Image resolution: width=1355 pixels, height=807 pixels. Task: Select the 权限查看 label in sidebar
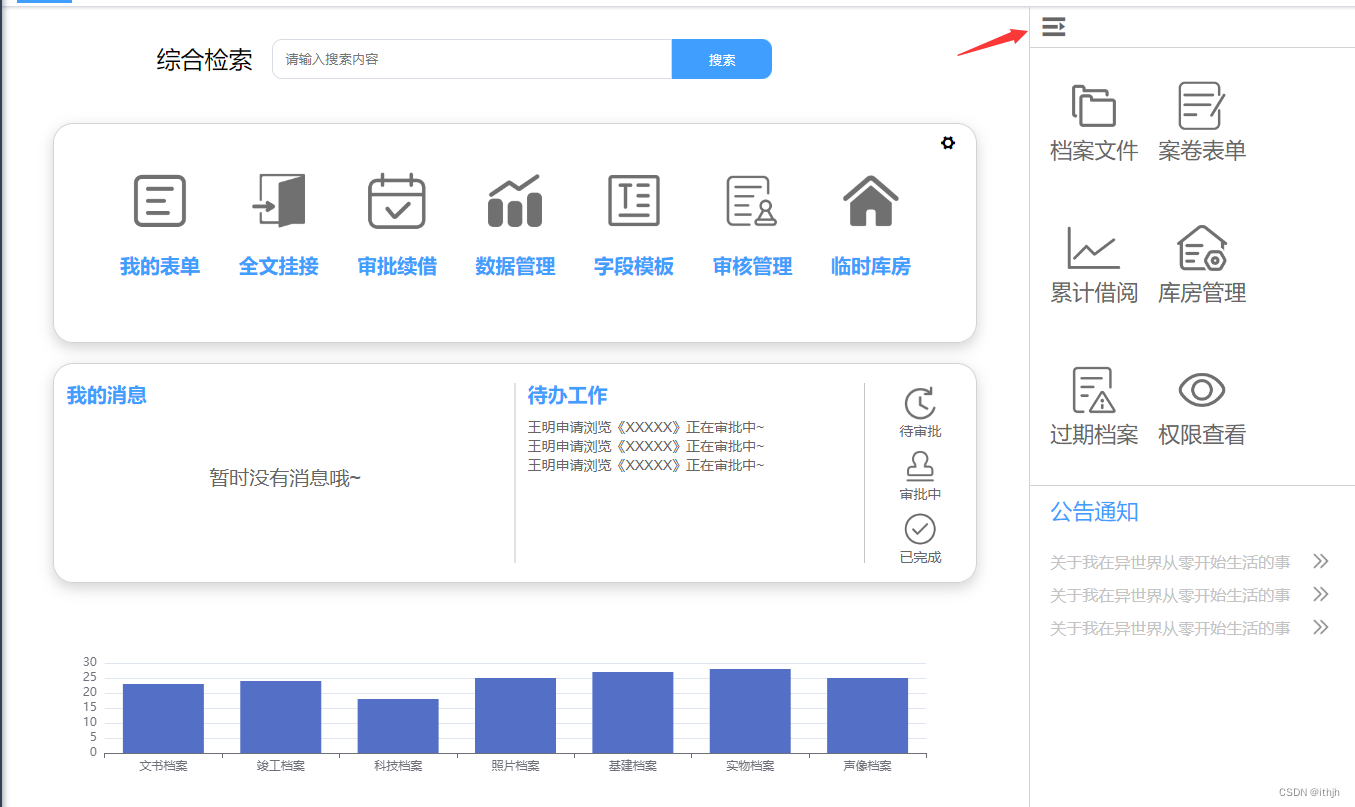pyautogui.click(x=1202, y=435)
